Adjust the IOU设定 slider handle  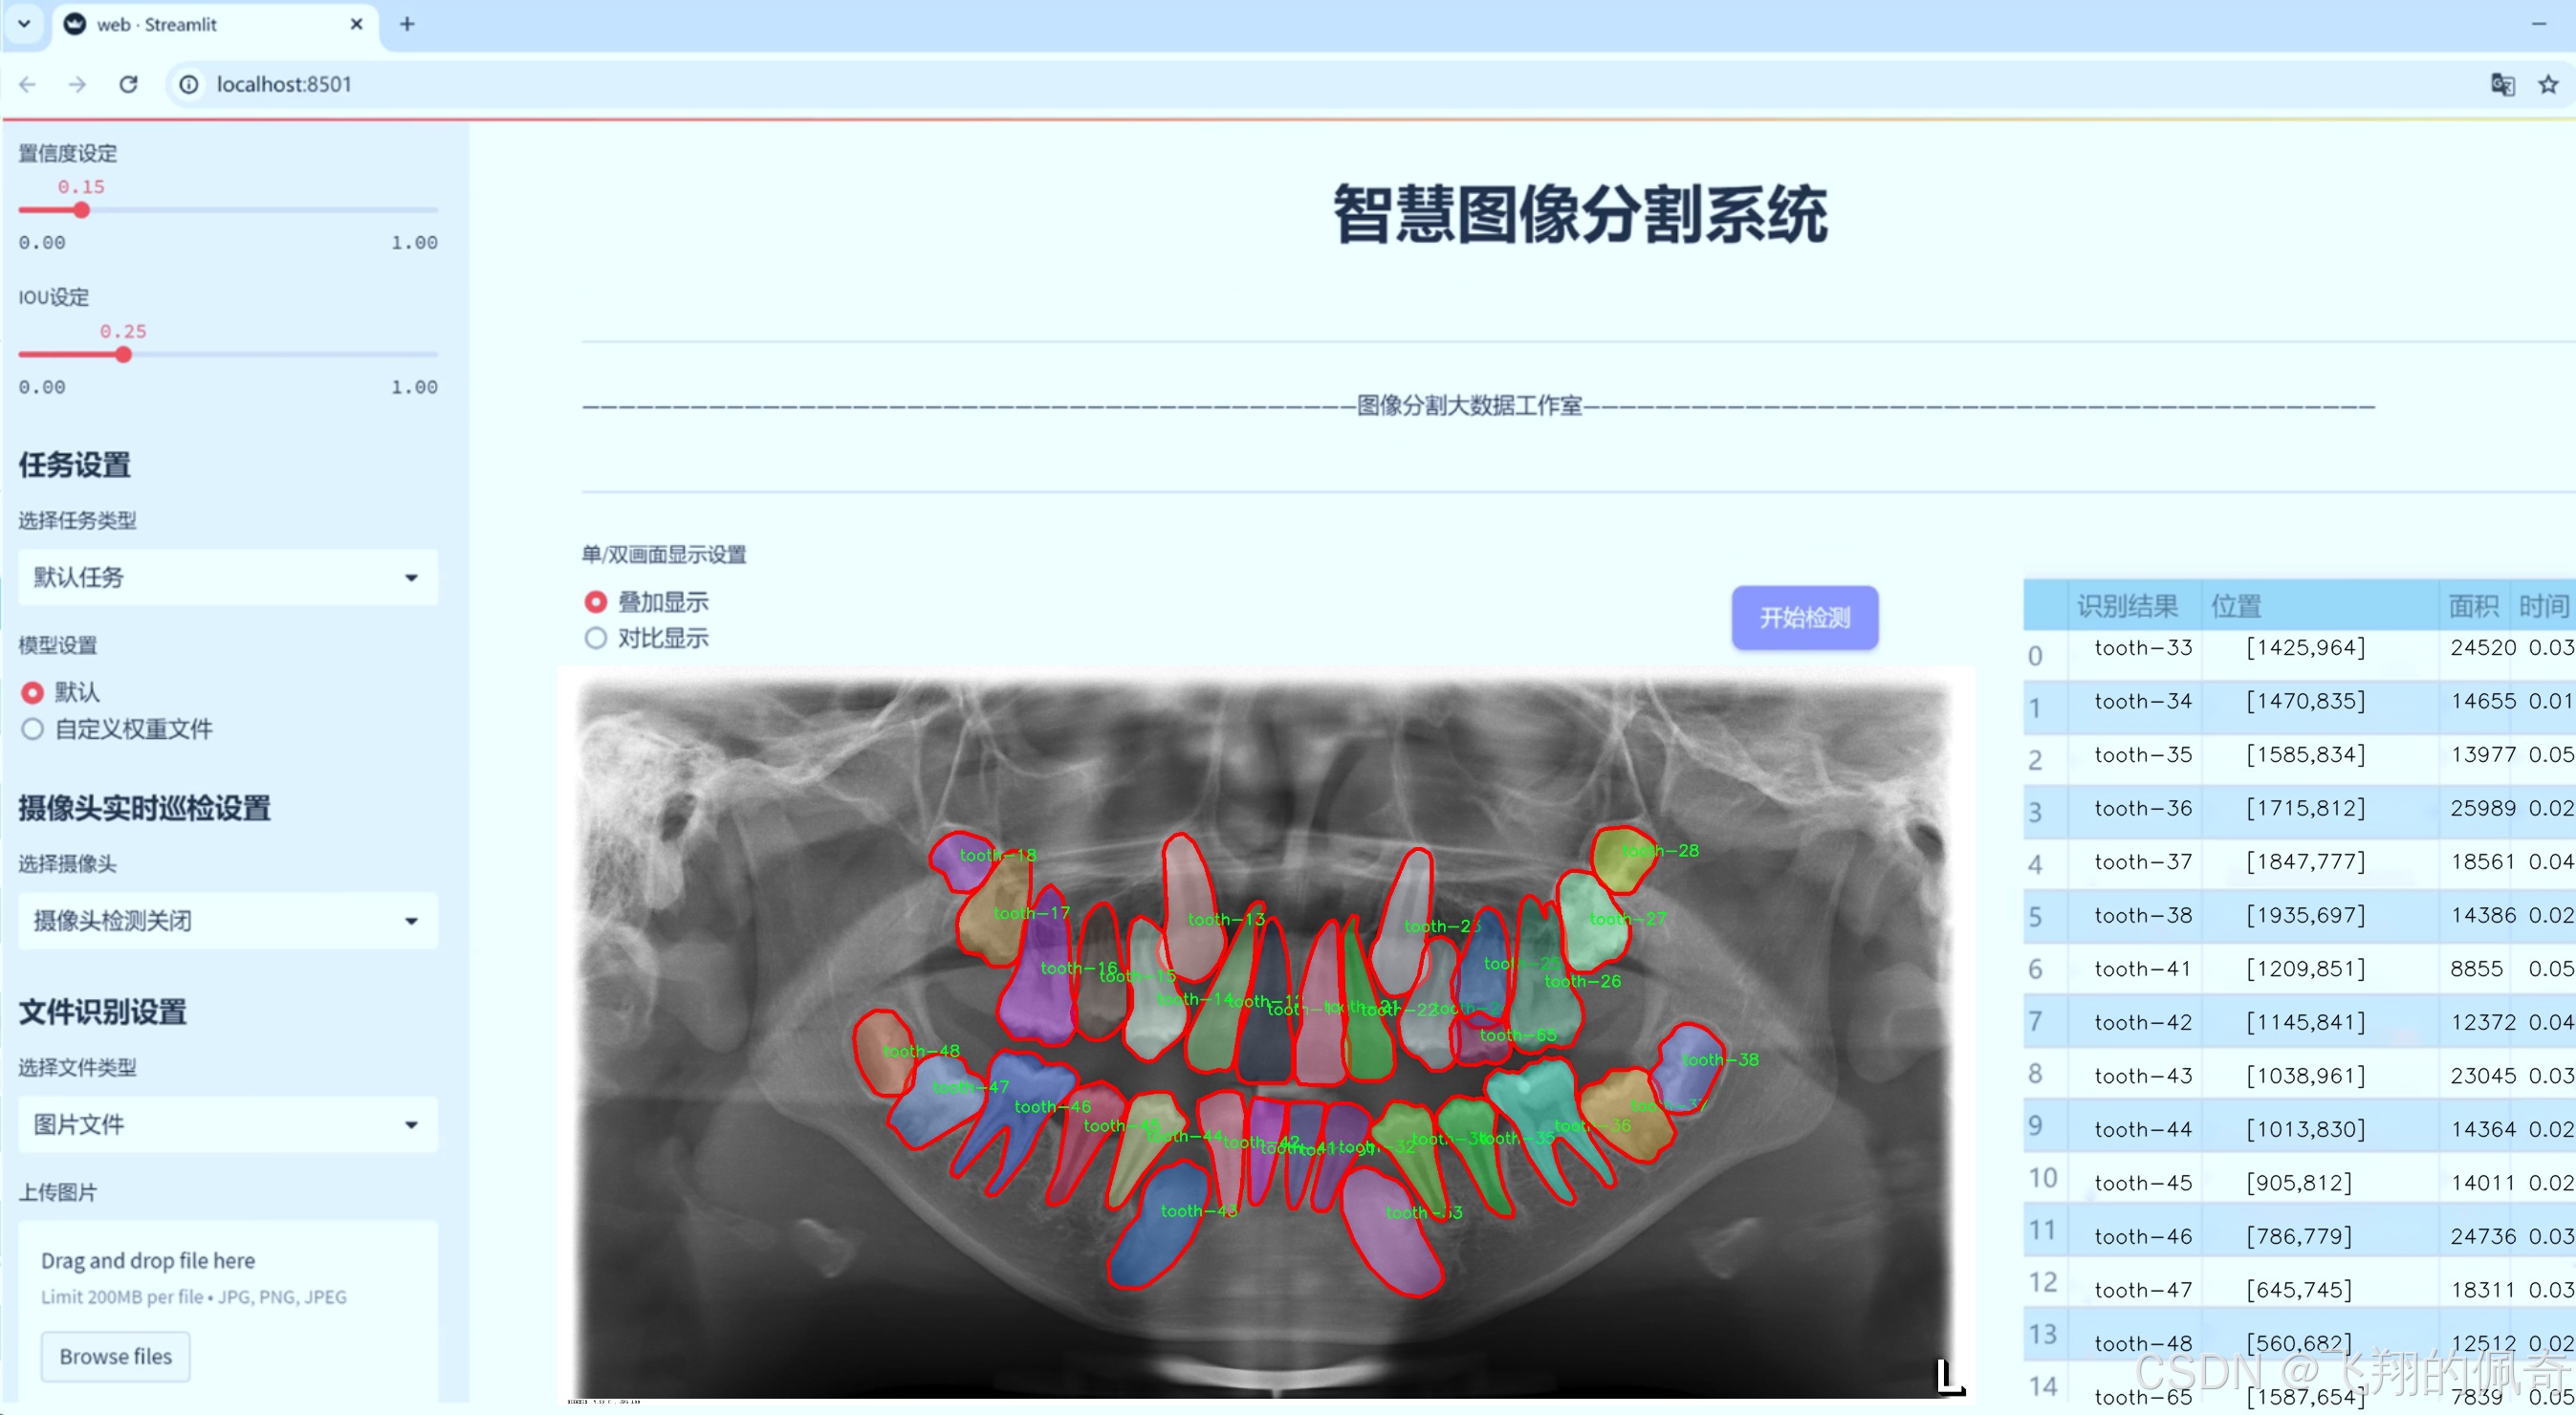tap(123, 354)
